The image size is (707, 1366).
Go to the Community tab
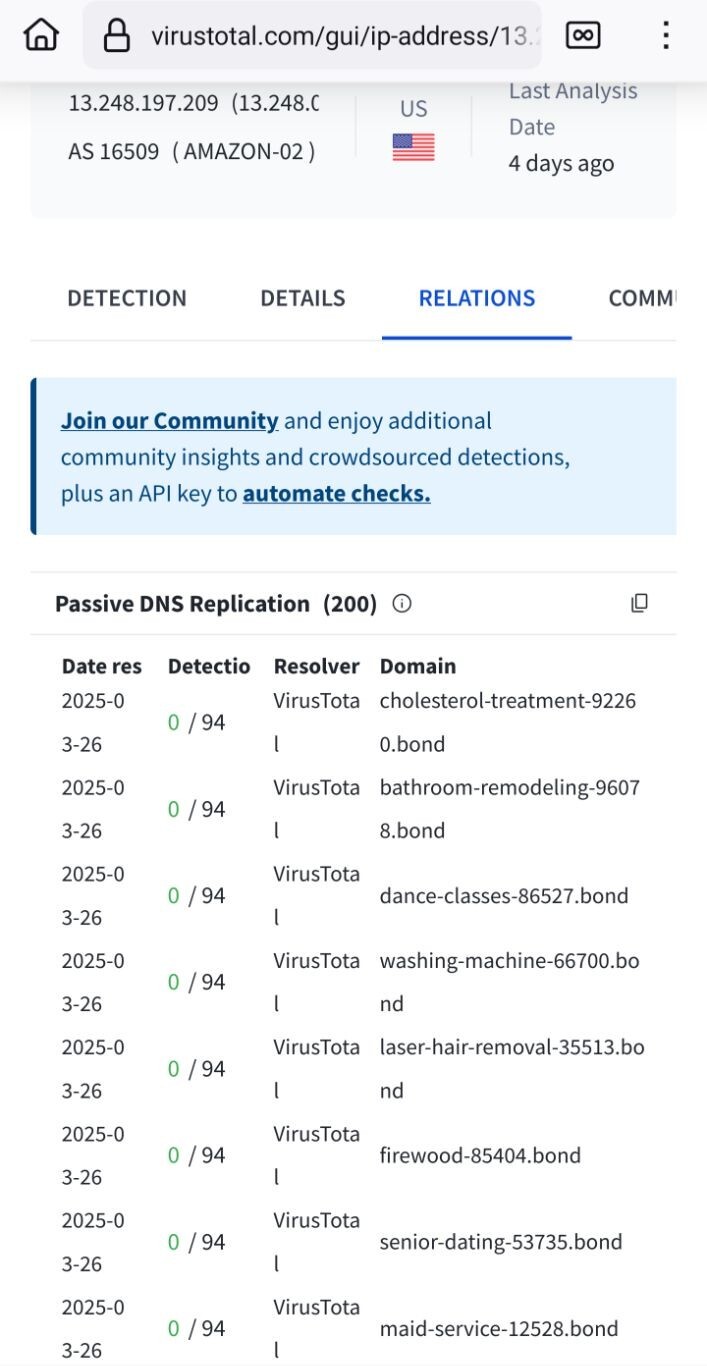pos(642,298)
